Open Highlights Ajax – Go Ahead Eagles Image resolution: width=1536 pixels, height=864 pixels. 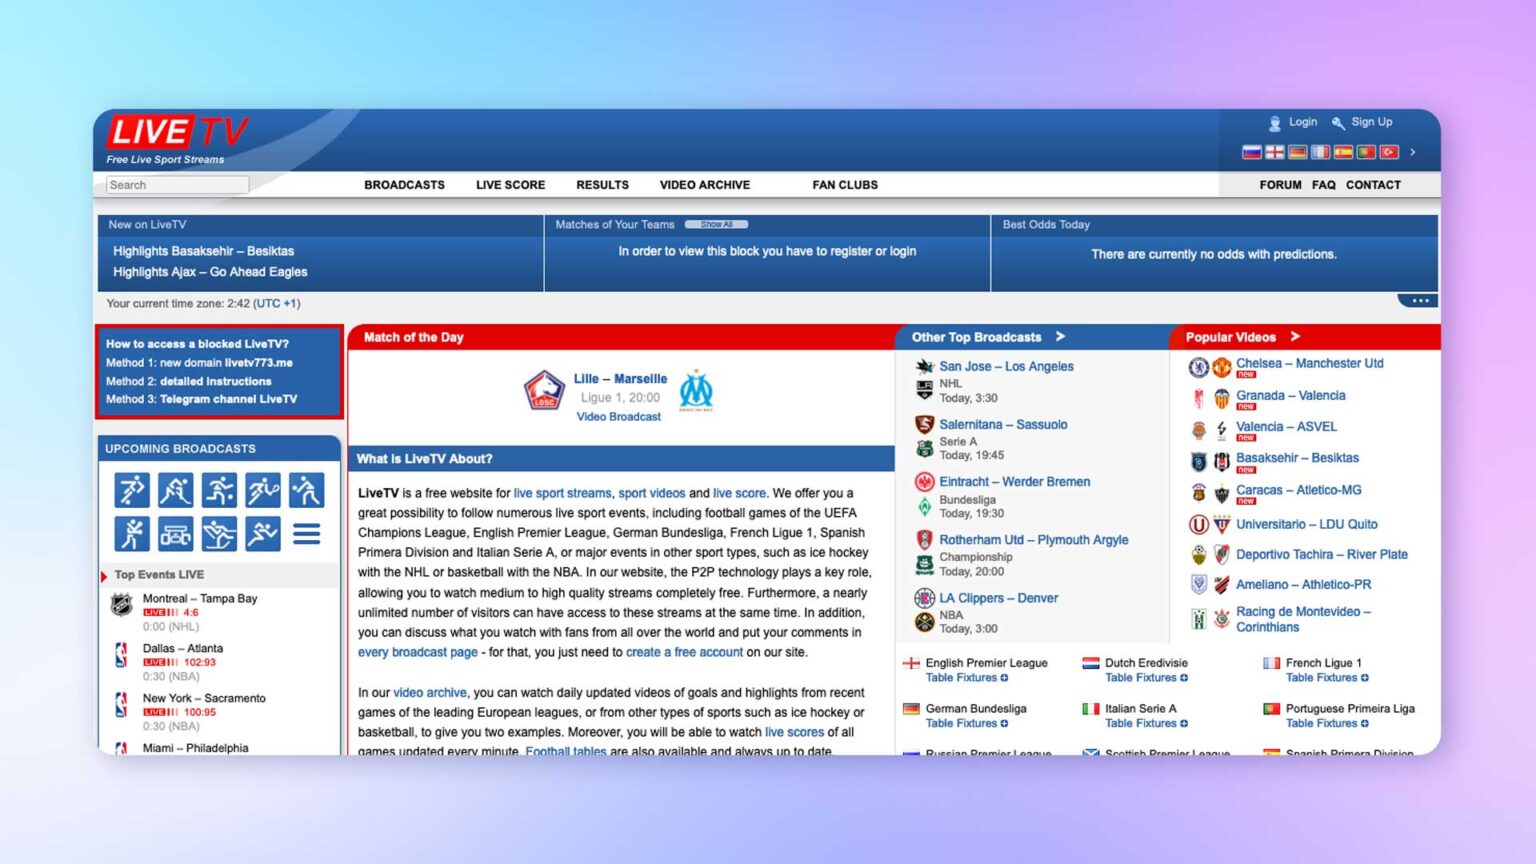click(210, 272)
